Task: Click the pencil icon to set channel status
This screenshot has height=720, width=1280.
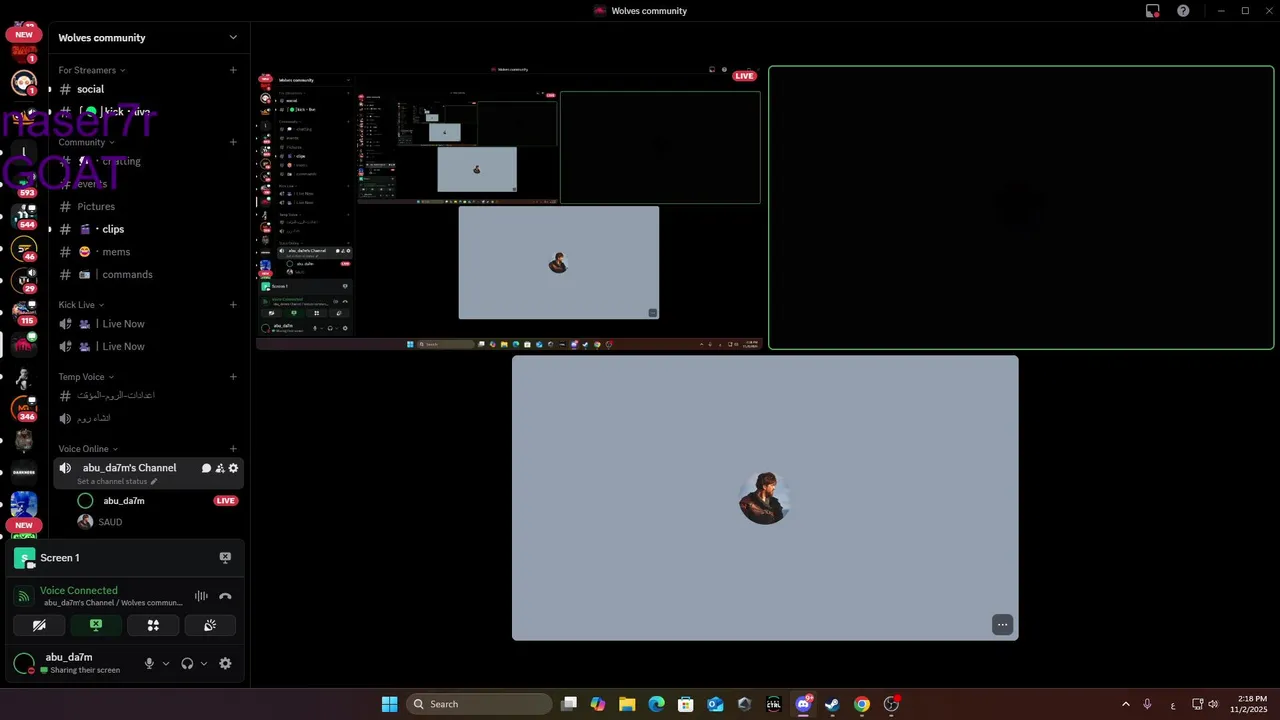Action: [153, 481]
